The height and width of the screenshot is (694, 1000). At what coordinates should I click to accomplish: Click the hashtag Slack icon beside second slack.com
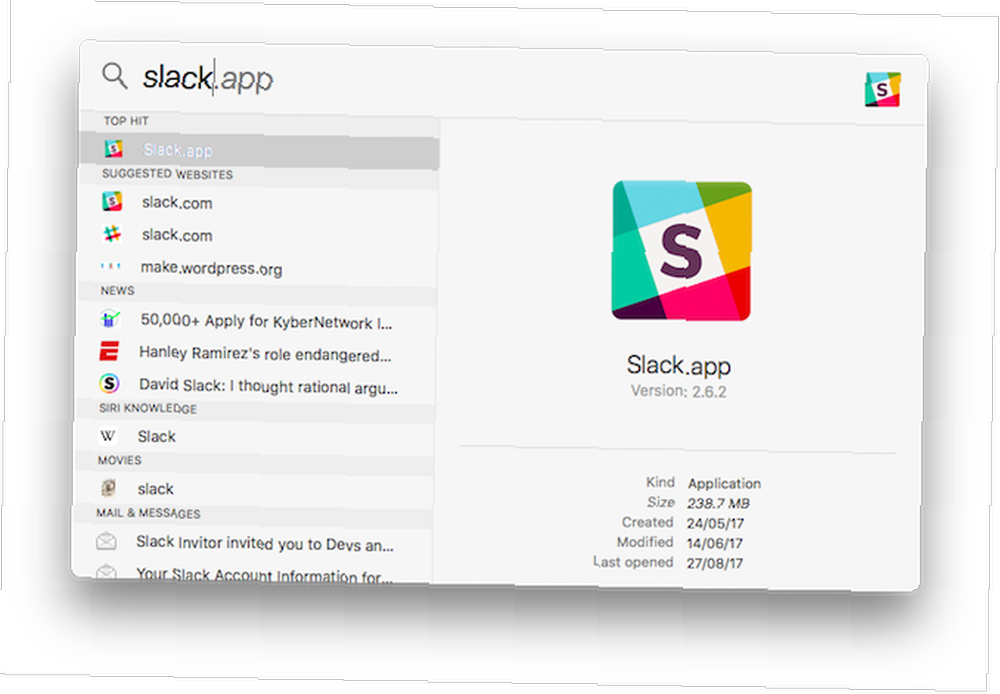click(x=112, y=234)
